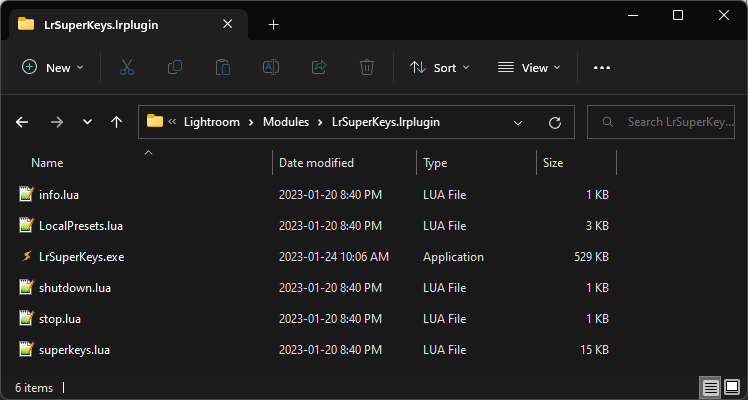The width and height of the screenshot is (748, 400).
Task: Sort by Name column header
Action: [x=47, y=163]
